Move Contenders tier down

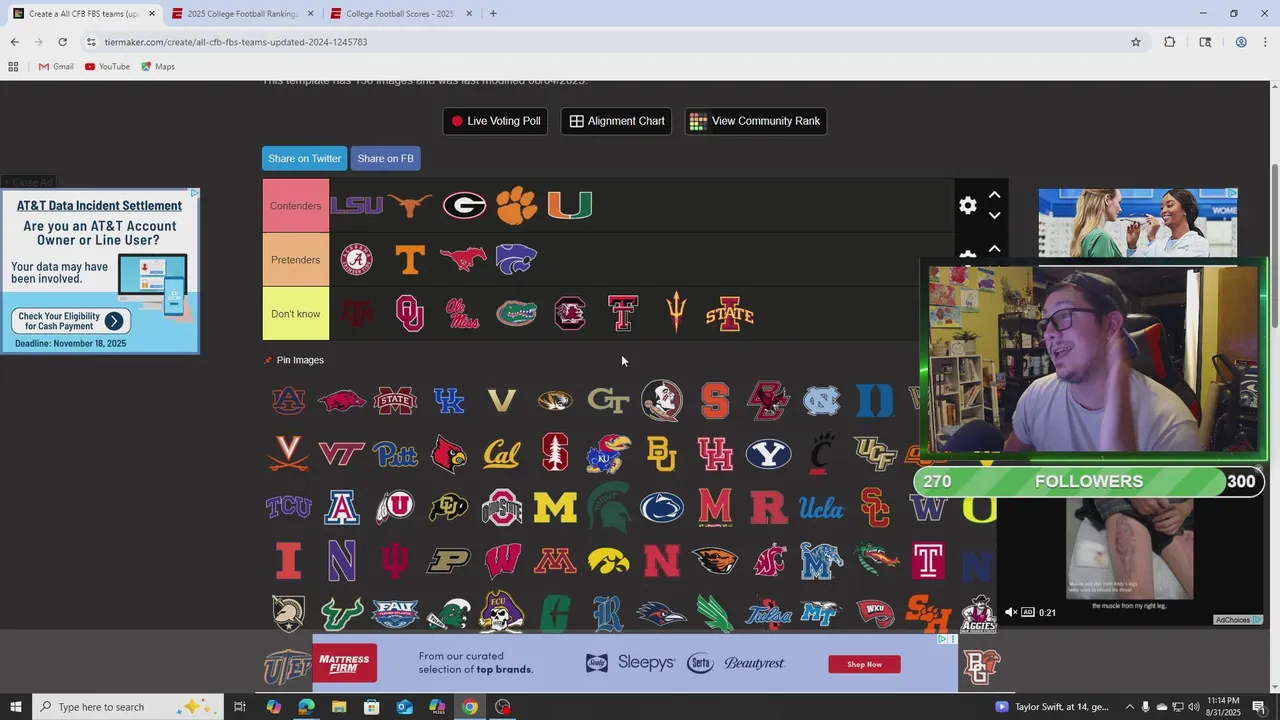point(995,215)
